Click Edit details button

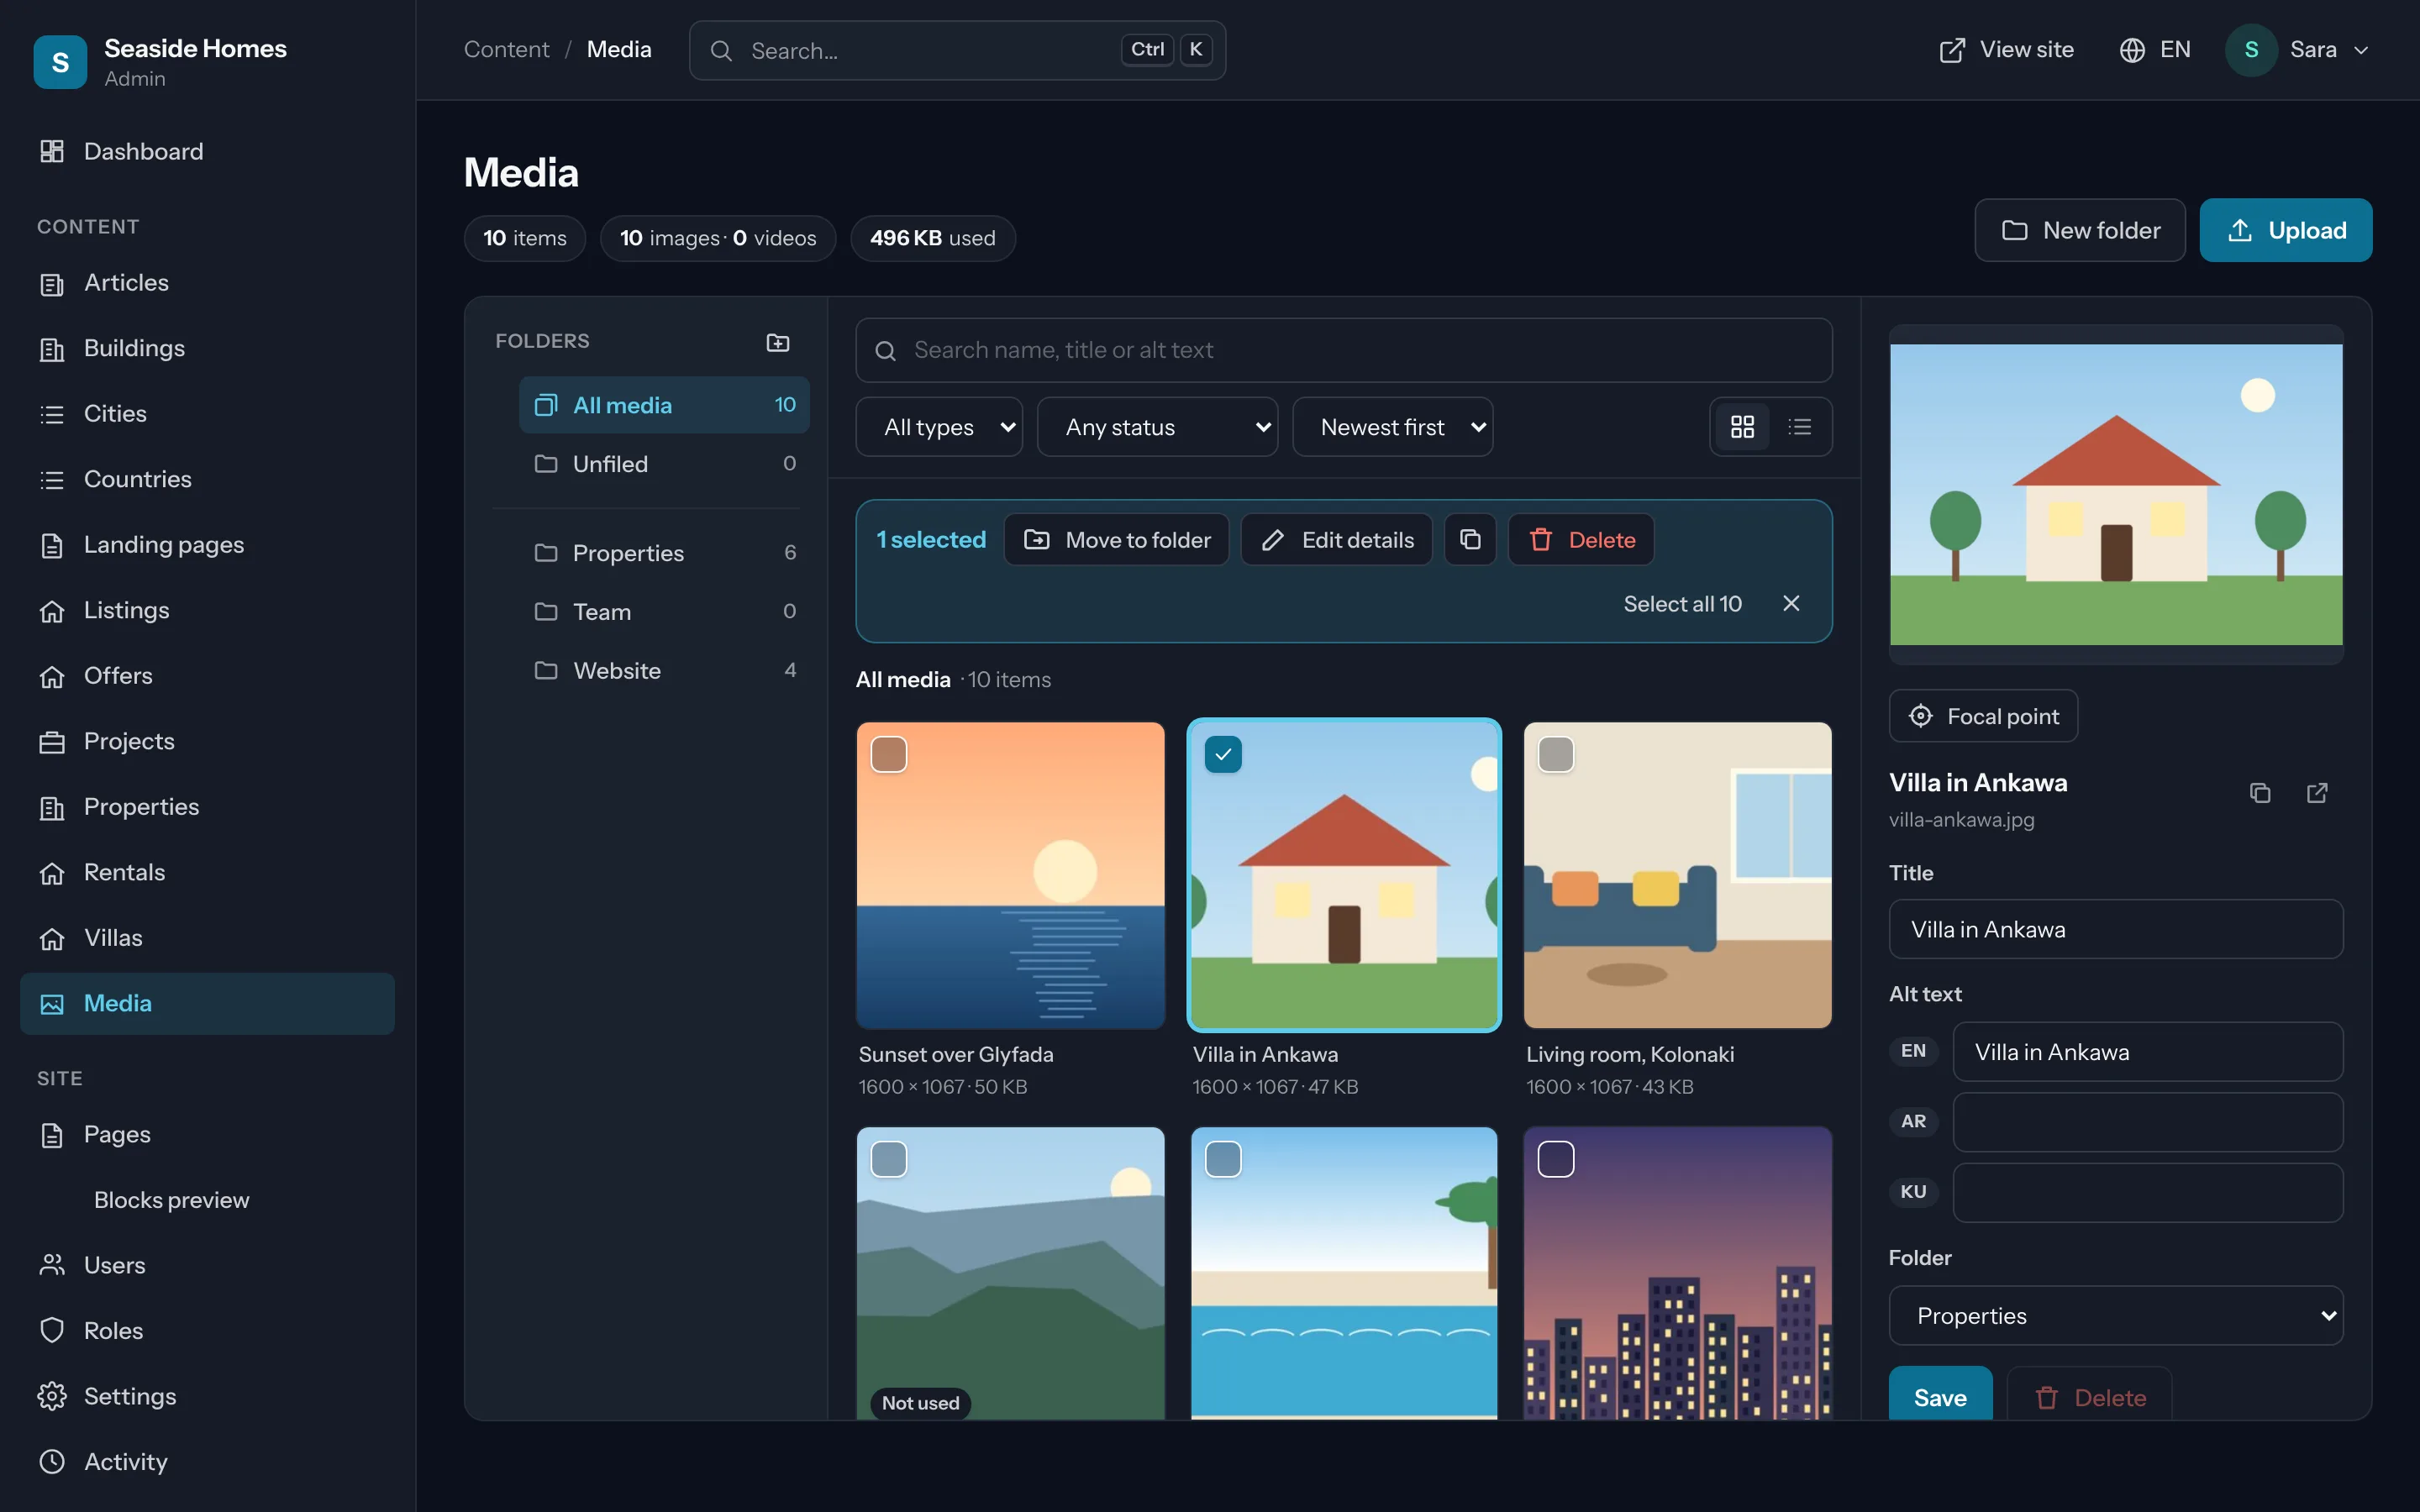click(x=1336, y=540)
